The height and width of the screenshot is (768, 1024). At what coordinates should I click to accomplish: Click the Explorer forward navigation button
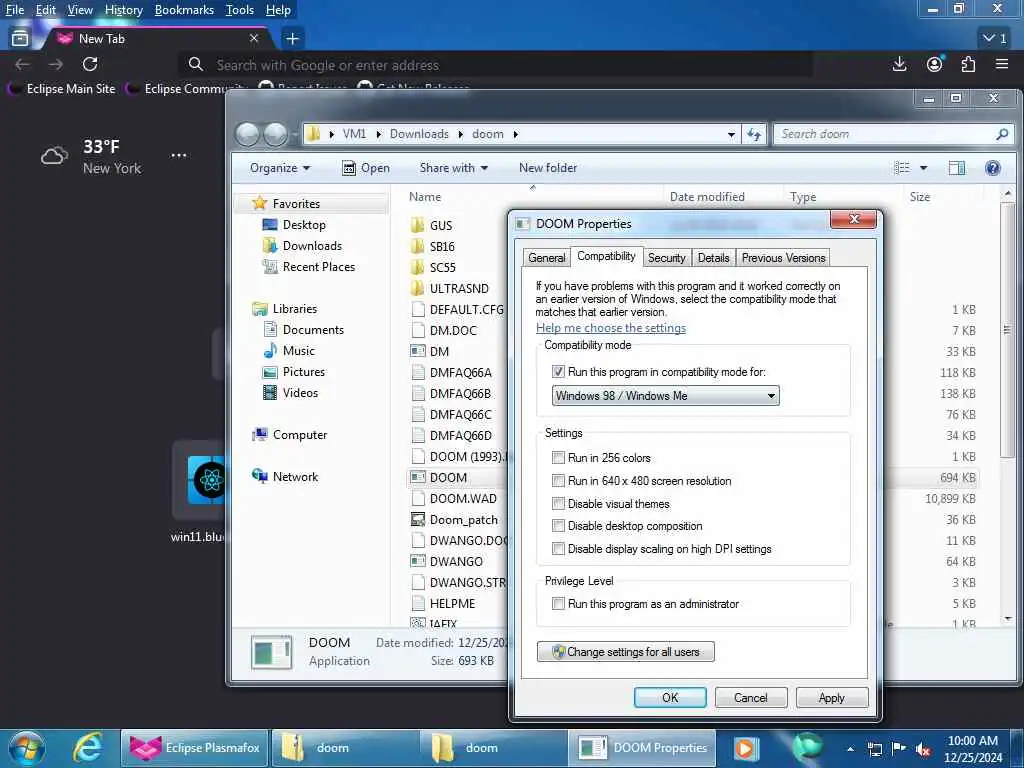coord(275,134)
